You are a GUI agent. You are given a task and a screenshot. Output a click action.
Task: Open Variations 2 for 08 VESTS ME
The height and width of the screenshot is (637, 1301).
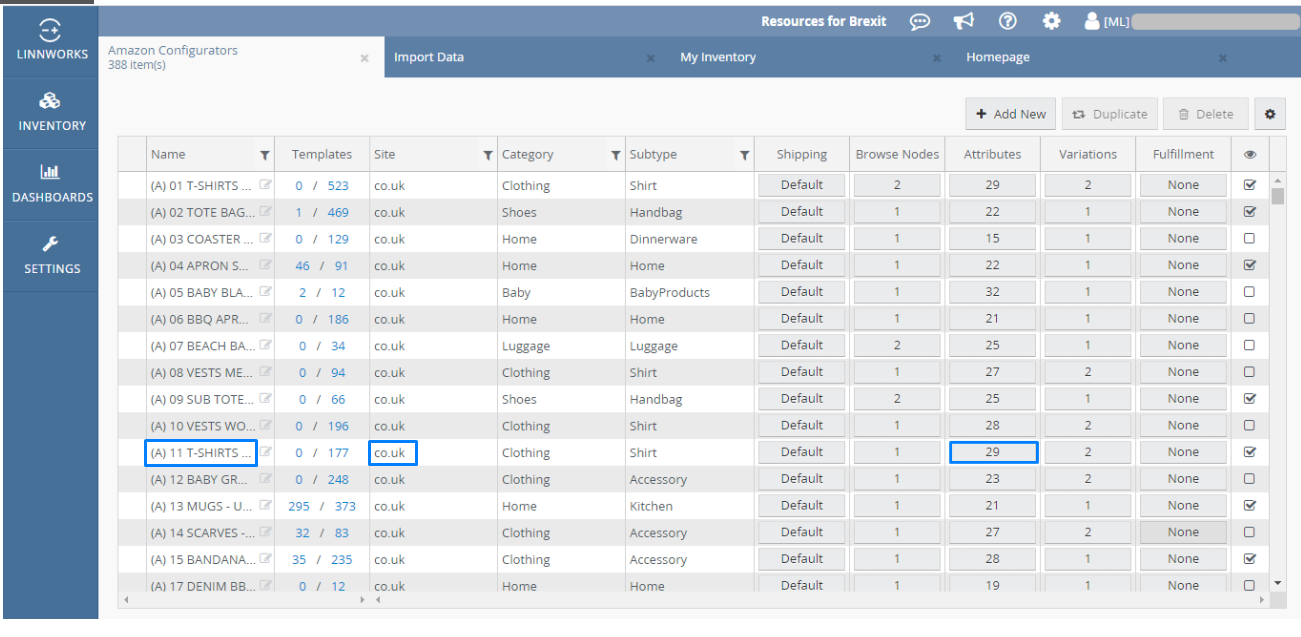[1088, 372]
